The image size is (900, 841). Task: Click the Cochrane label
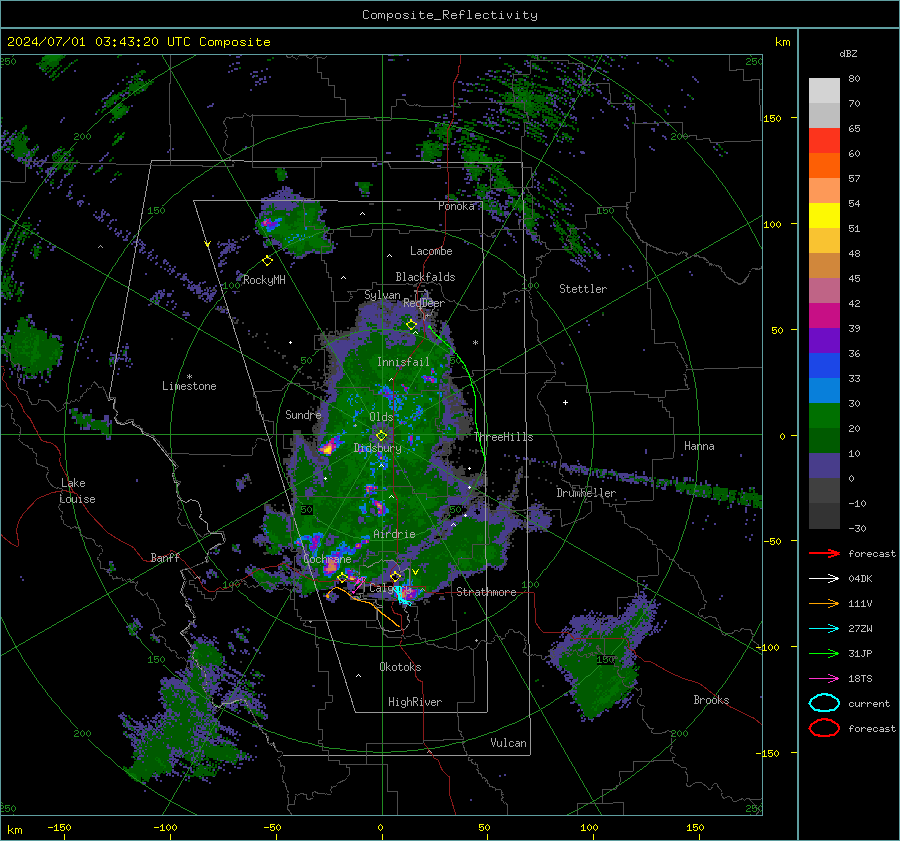327,559
